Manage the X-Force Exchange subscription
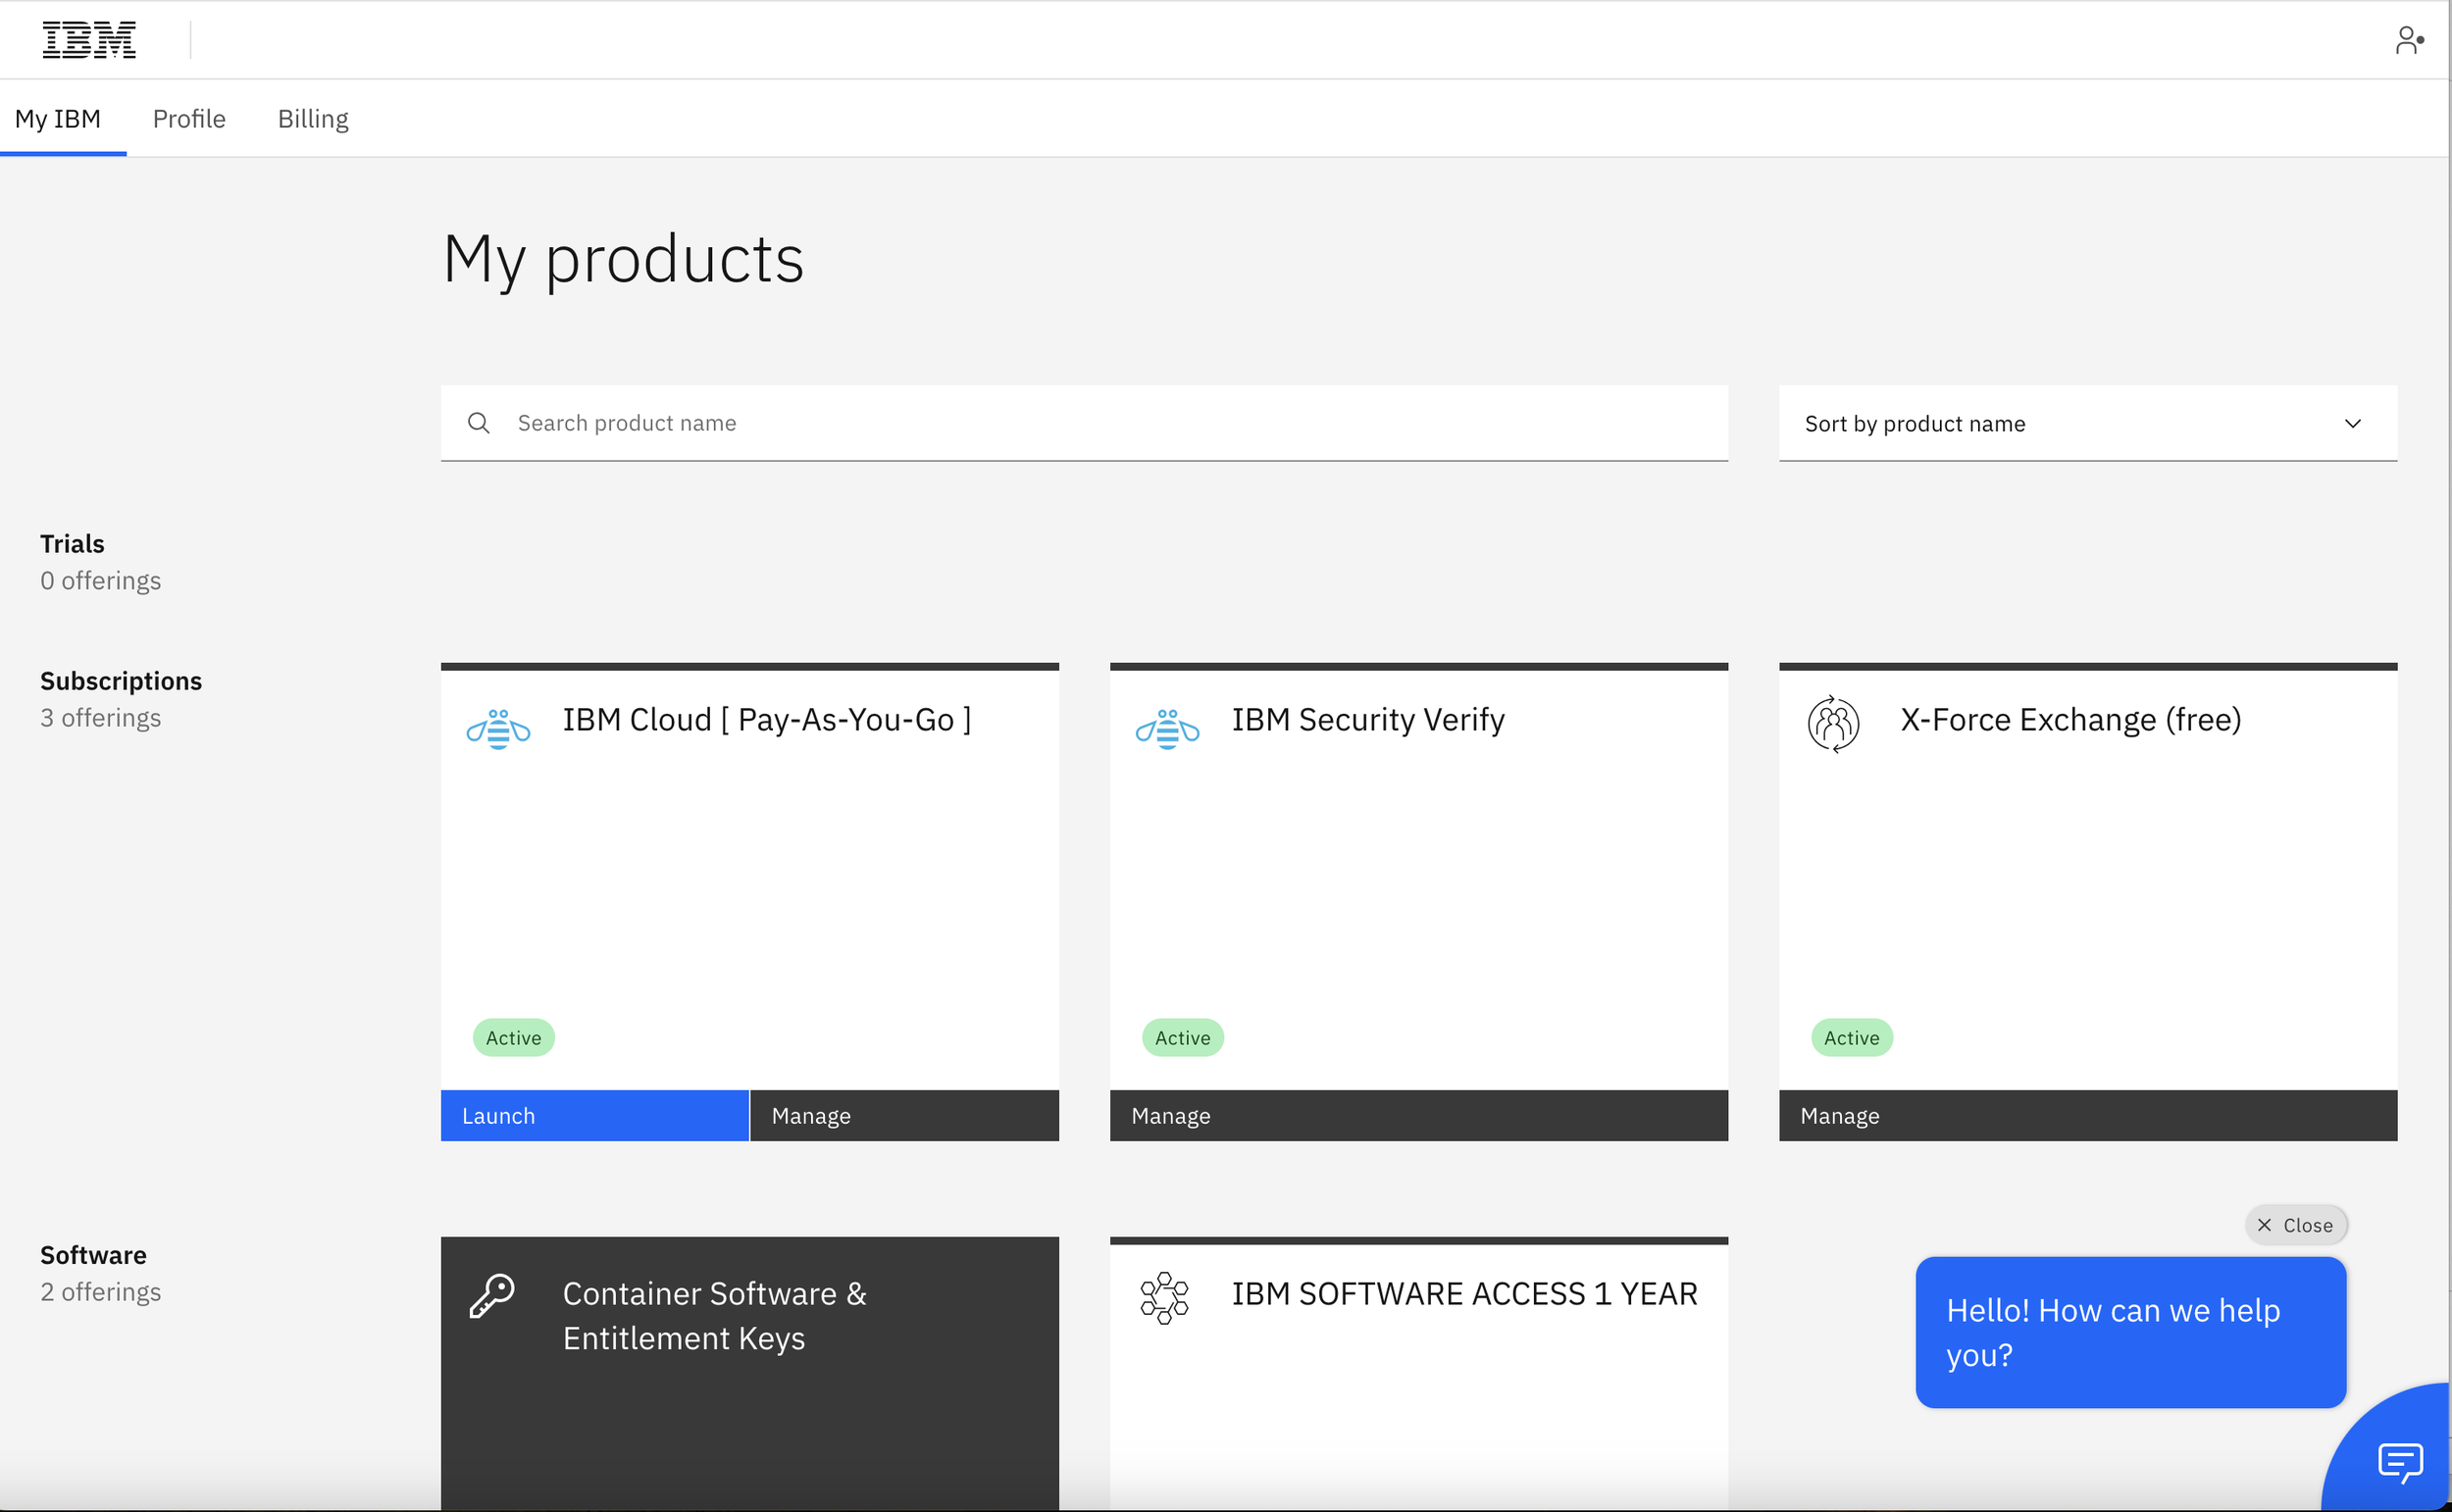This screenshot has height=1512, width=2452. click(x=2087, y=1116)
